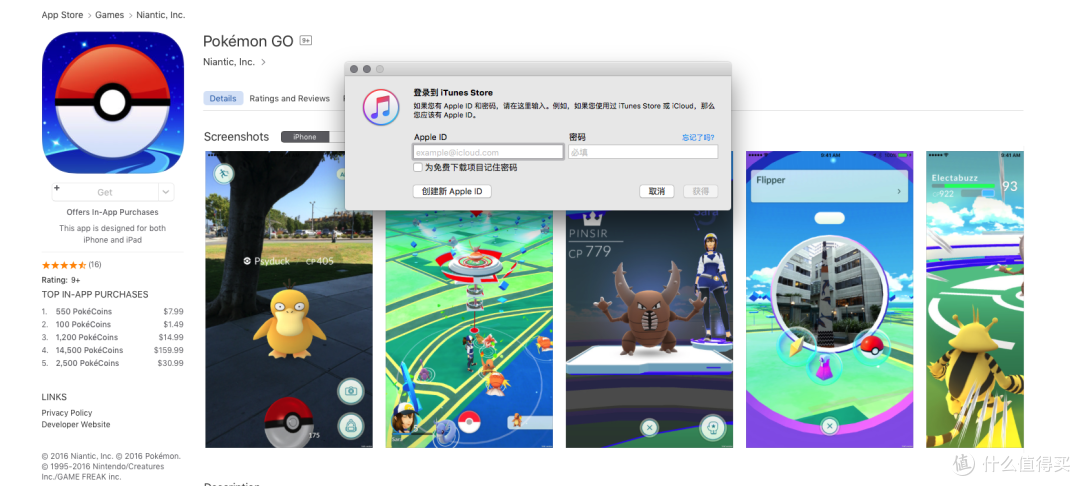Click the 2,500 PokéCoins purchase row
The width and height of the screenshot is (1080, 486).
pos(112,363)
